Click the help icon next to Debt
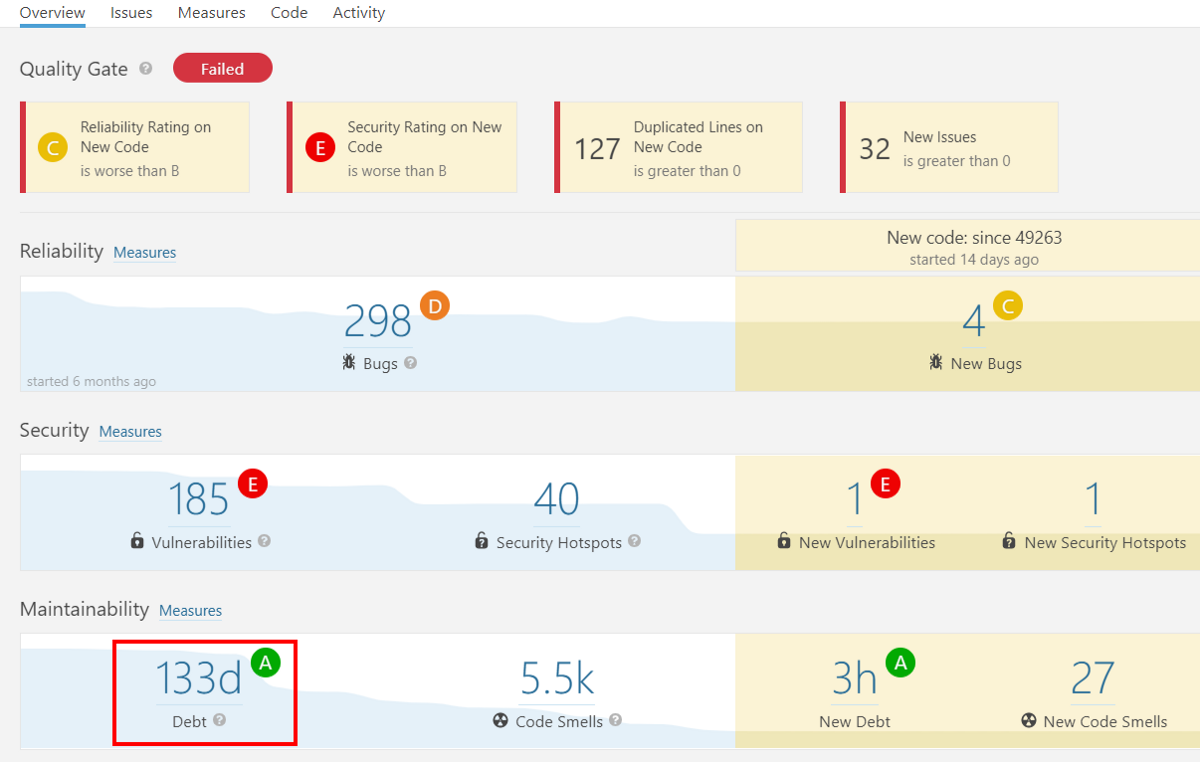The image size is (1200, 762). pos(219,720)
